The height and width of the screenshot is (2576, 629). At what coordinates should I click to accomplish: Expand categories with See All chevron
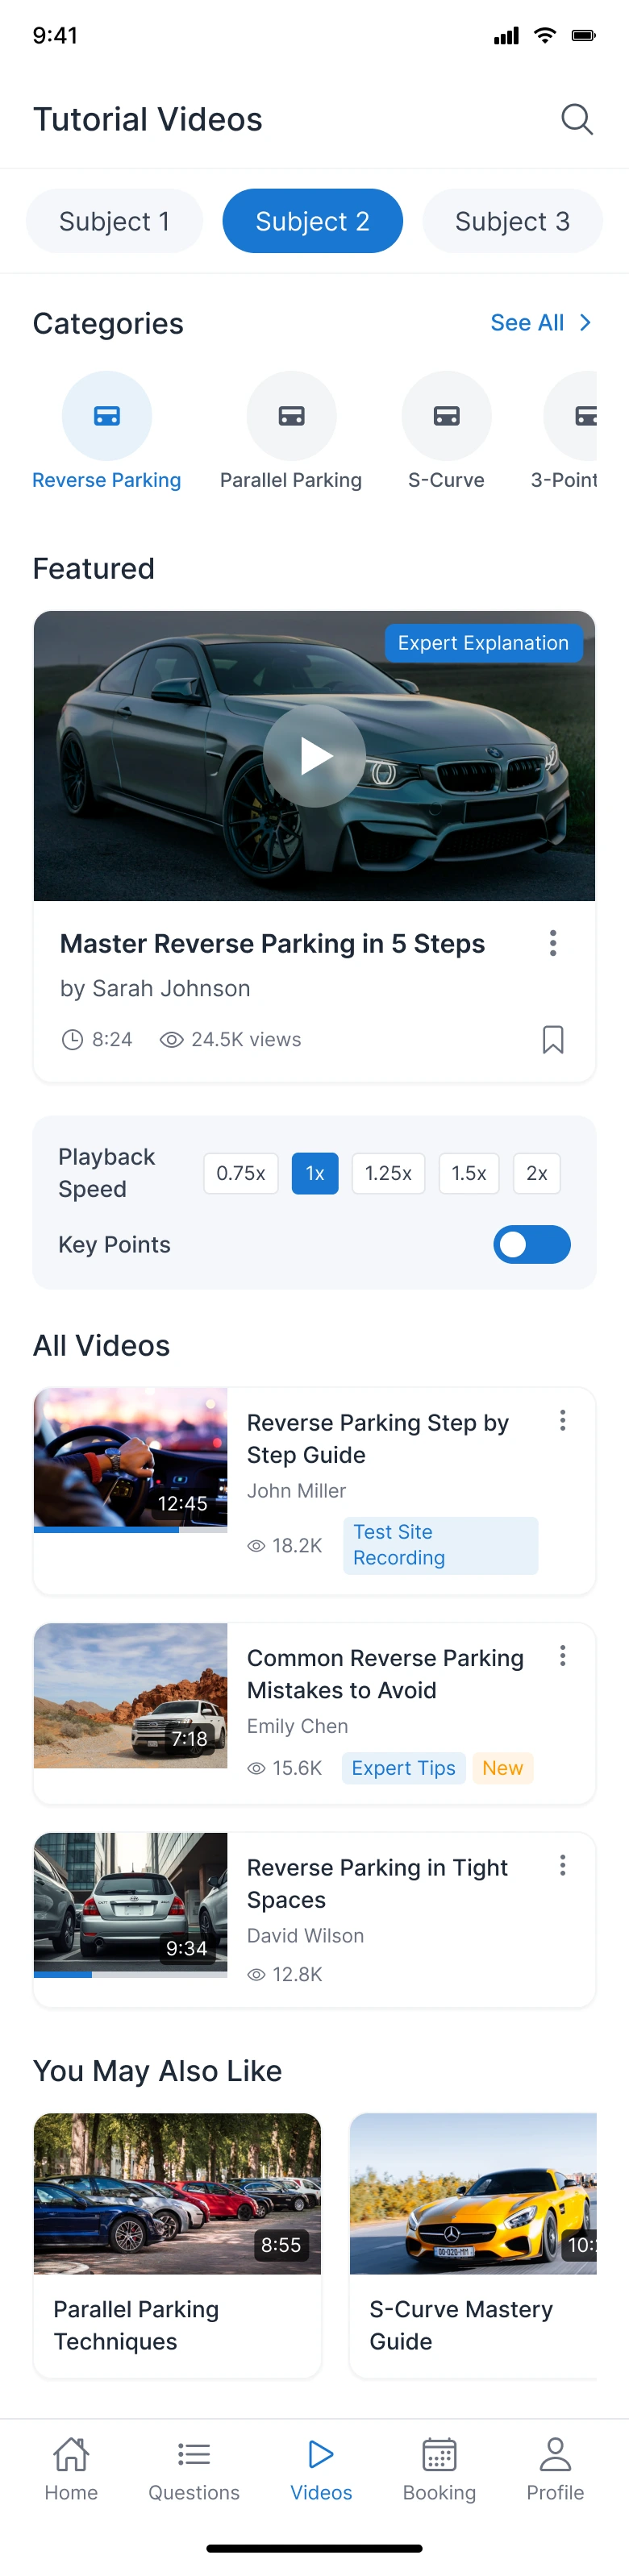[585, 323]
